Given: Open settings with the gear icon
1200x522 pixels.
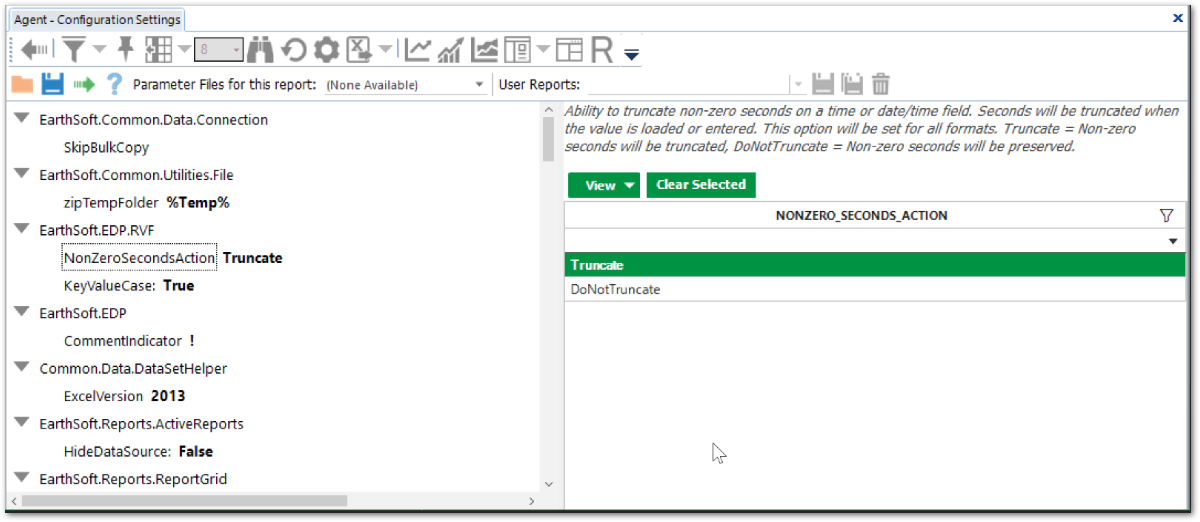Looking at the screenshot, I should pos(326,49).
